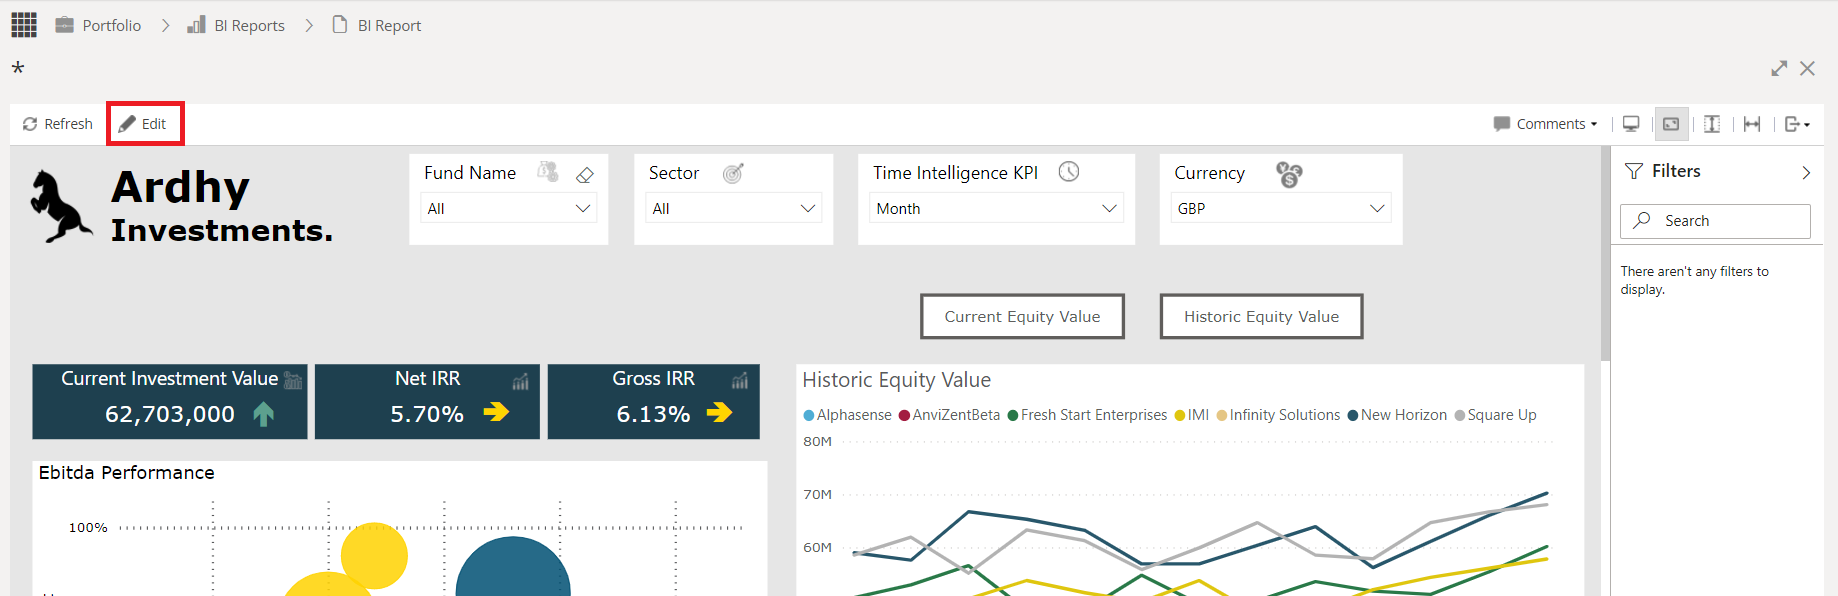The height and width of the screenshot is (596, 1838).
Task: Click the Historic Equity Value chart title
Action: (x=896, y=380)
